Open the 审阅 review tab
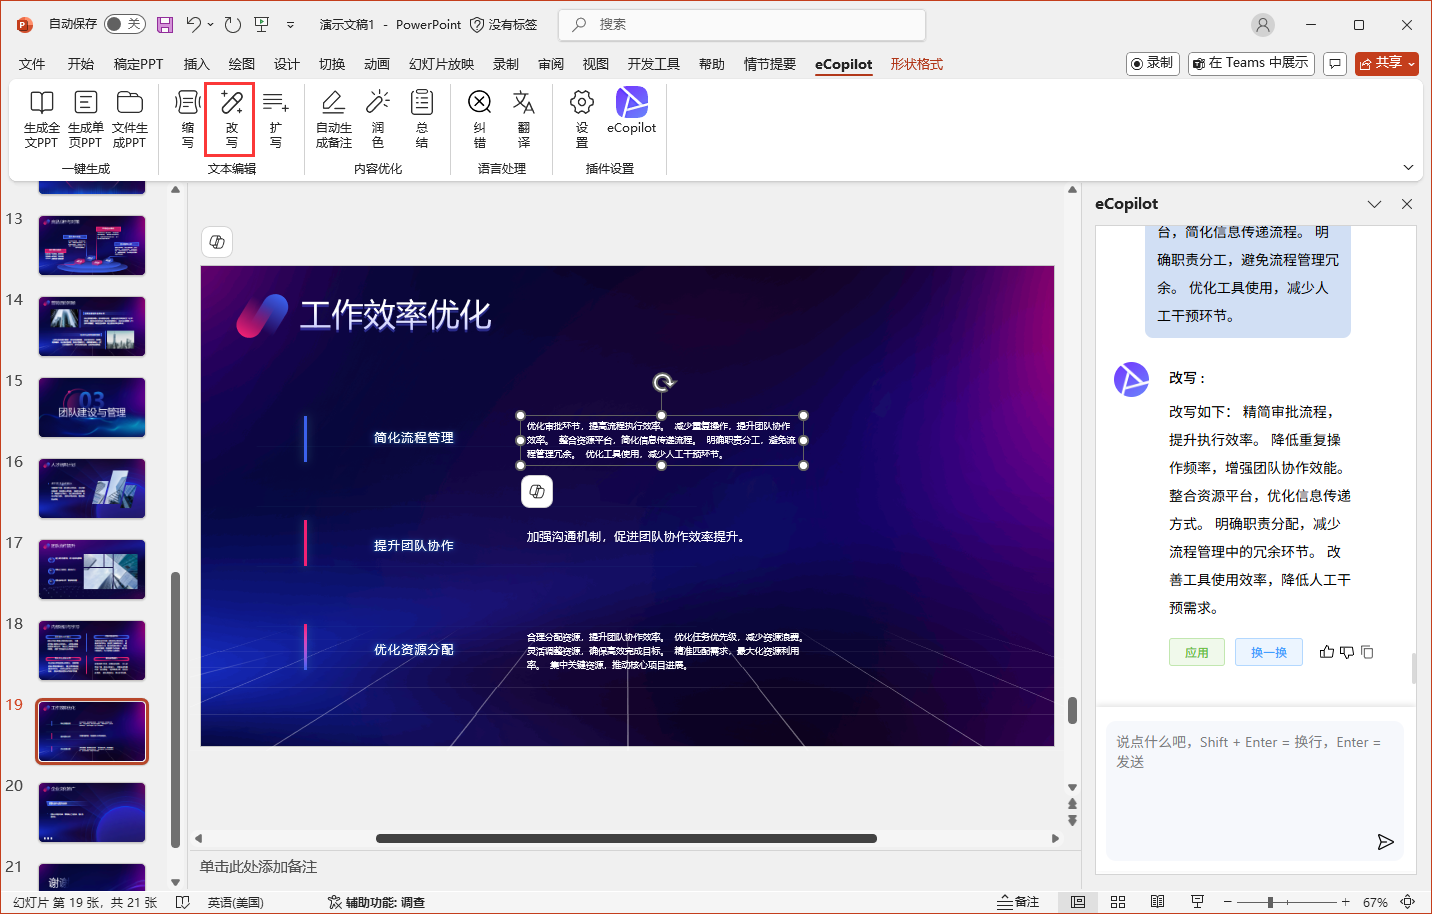 (551, 64)
